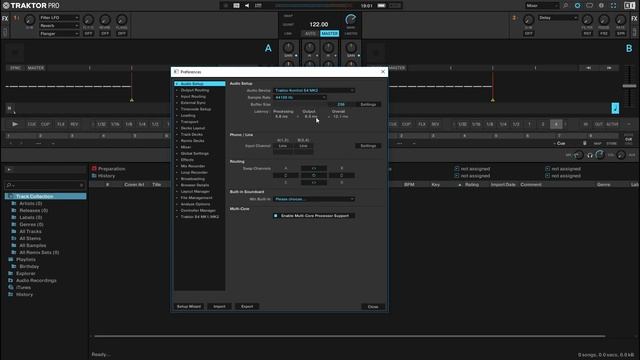
Task: Click the blue circle status icon in header
Action: tap(578, 6)
